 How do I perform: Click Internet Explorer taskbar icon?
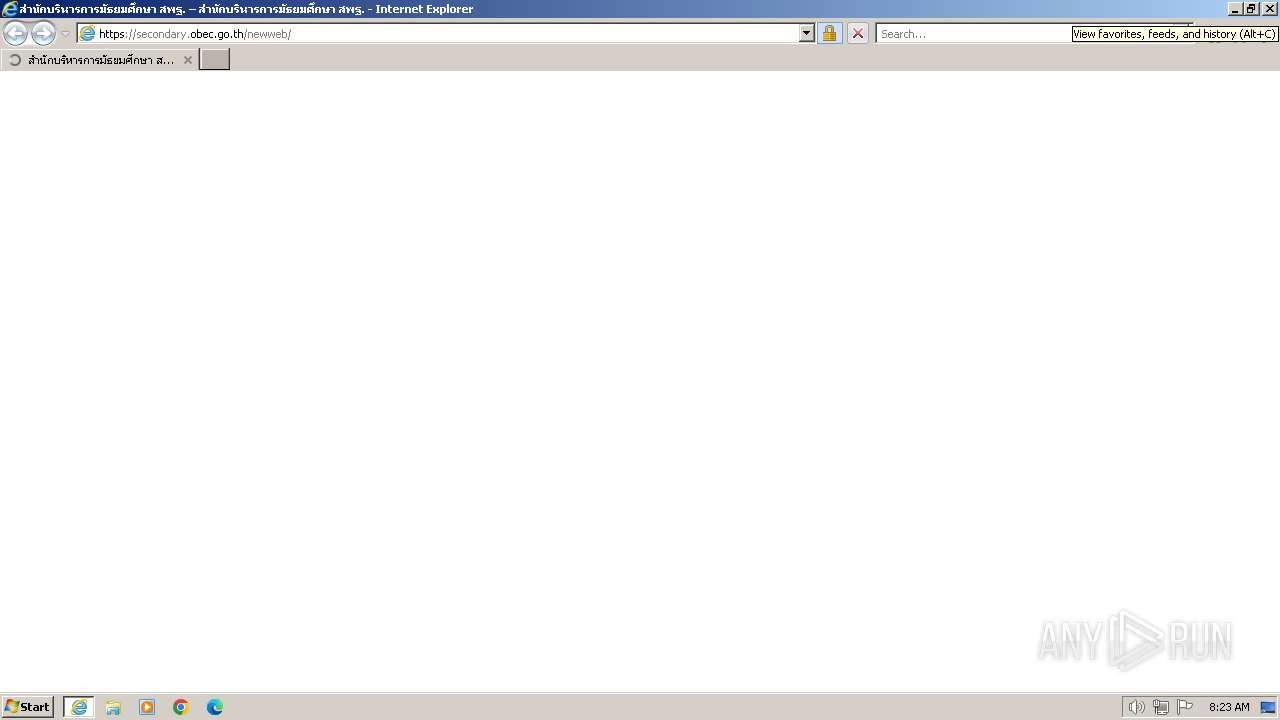point(79,707)
